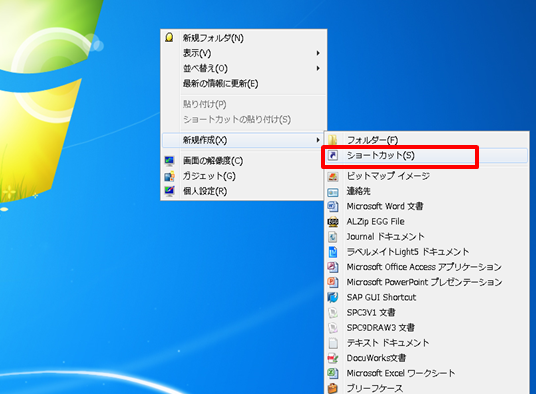
Task: Create a new ビットマップ イメージ
Action: coord(426,176)
